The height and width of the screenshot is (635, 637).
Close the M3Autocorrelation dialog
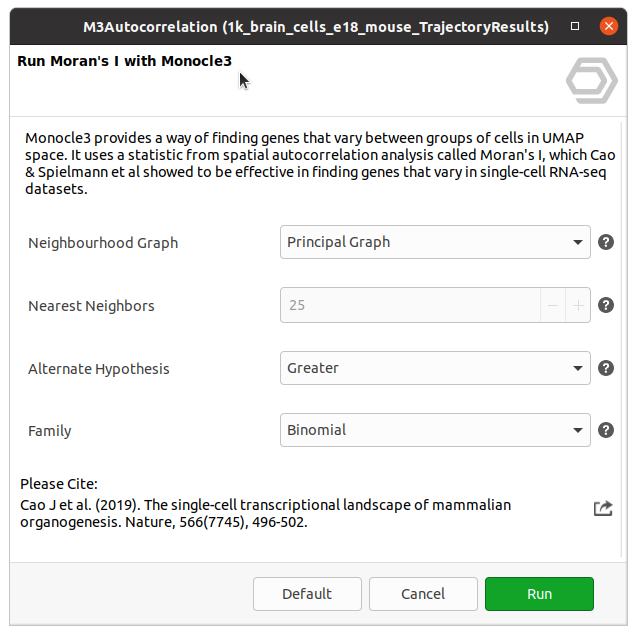point(606,25)
